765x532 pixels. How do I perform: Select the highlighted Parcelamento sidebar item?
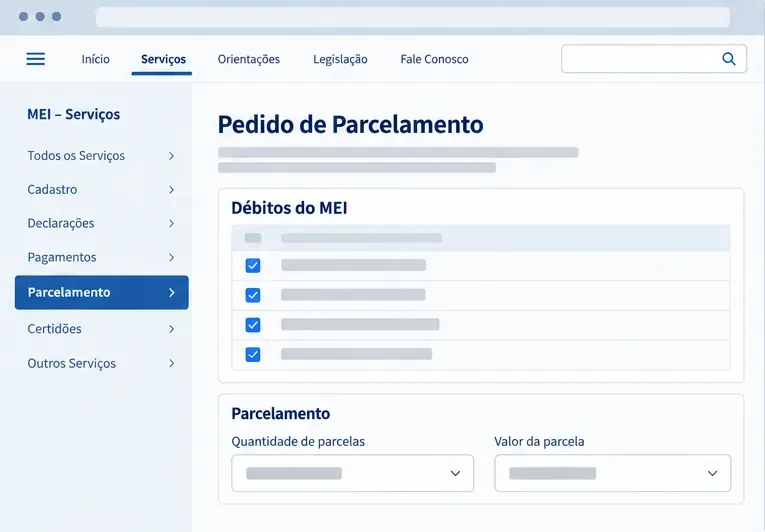pyautogui.click(x=101, y=292)
